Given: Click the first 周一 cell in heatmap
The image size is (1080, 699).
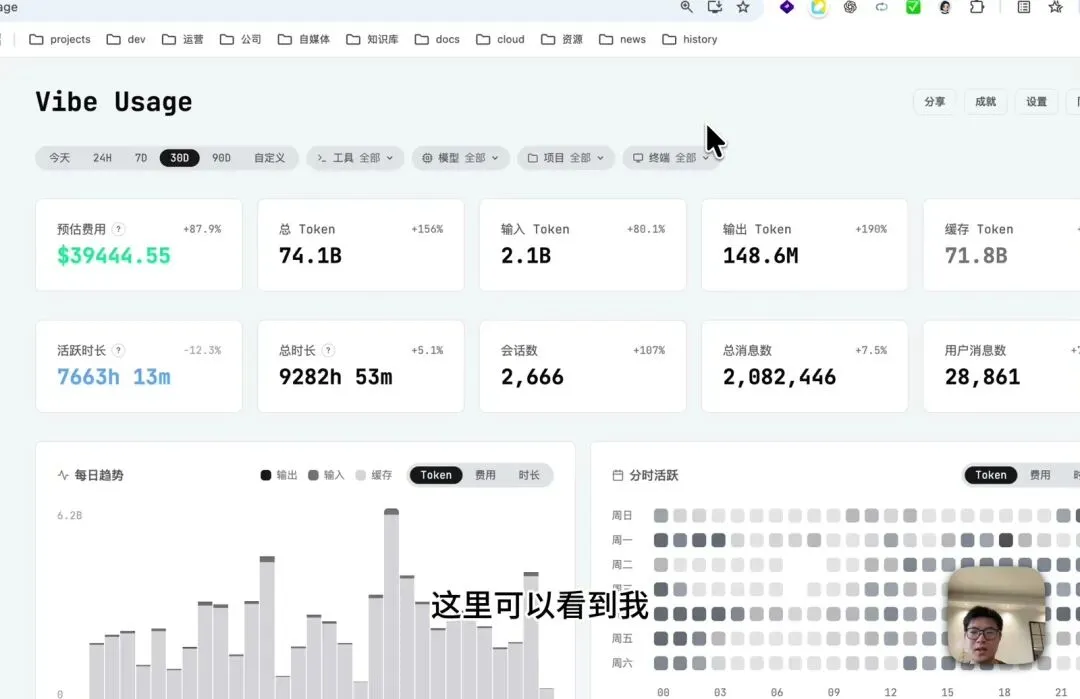Looking at the screenshot, I should [661, 540].
